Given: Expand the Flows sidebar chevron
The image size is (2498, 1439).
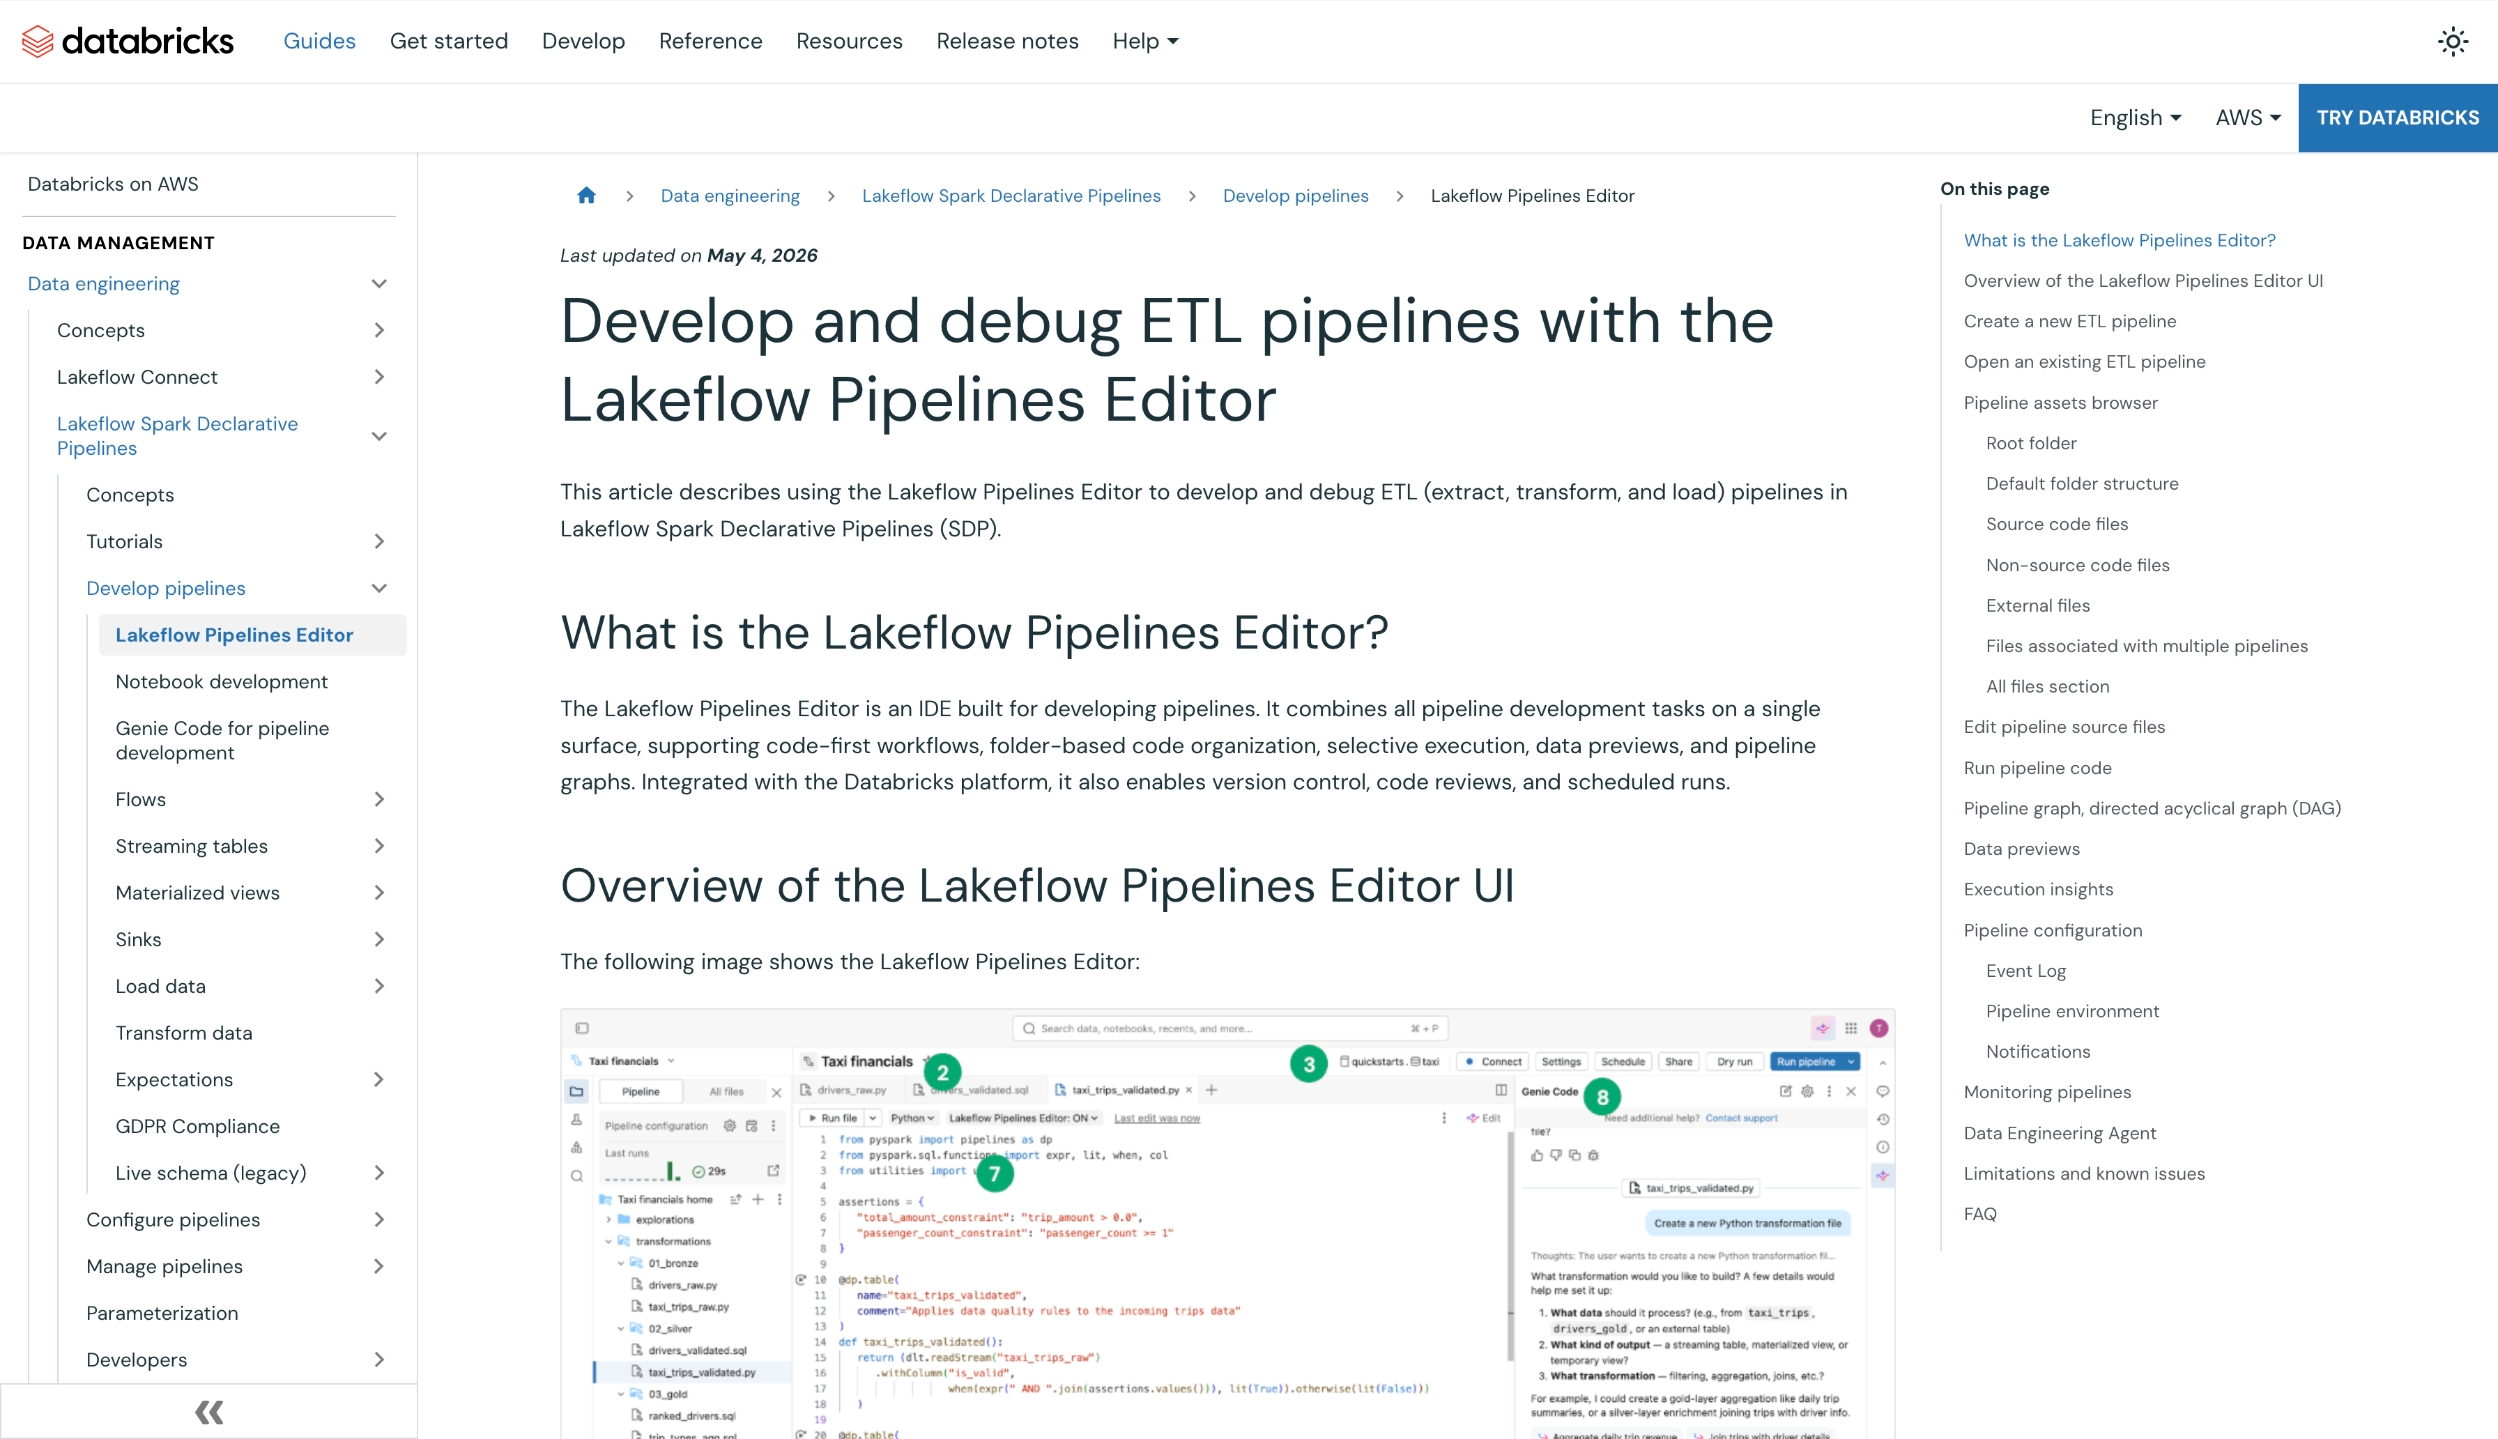Looking at the screenshot, I should pos(379,799).
